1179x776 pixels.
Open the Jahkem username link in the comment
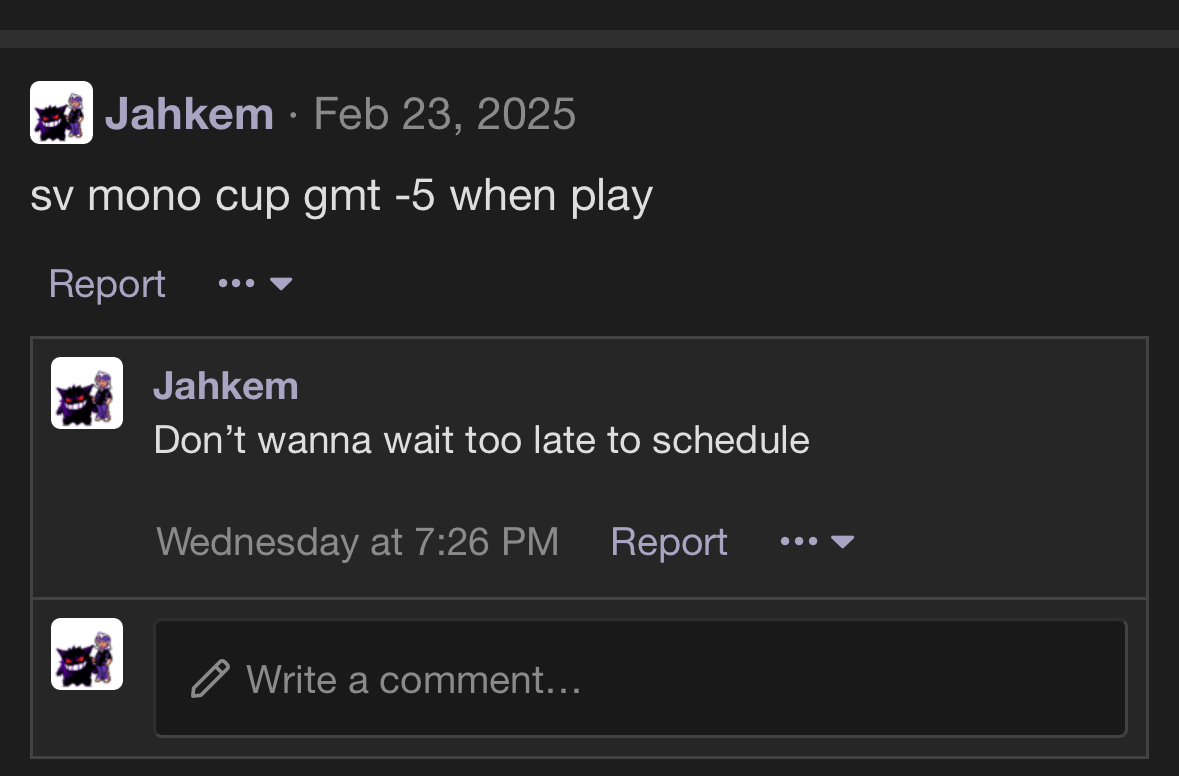tap(226, 386)
